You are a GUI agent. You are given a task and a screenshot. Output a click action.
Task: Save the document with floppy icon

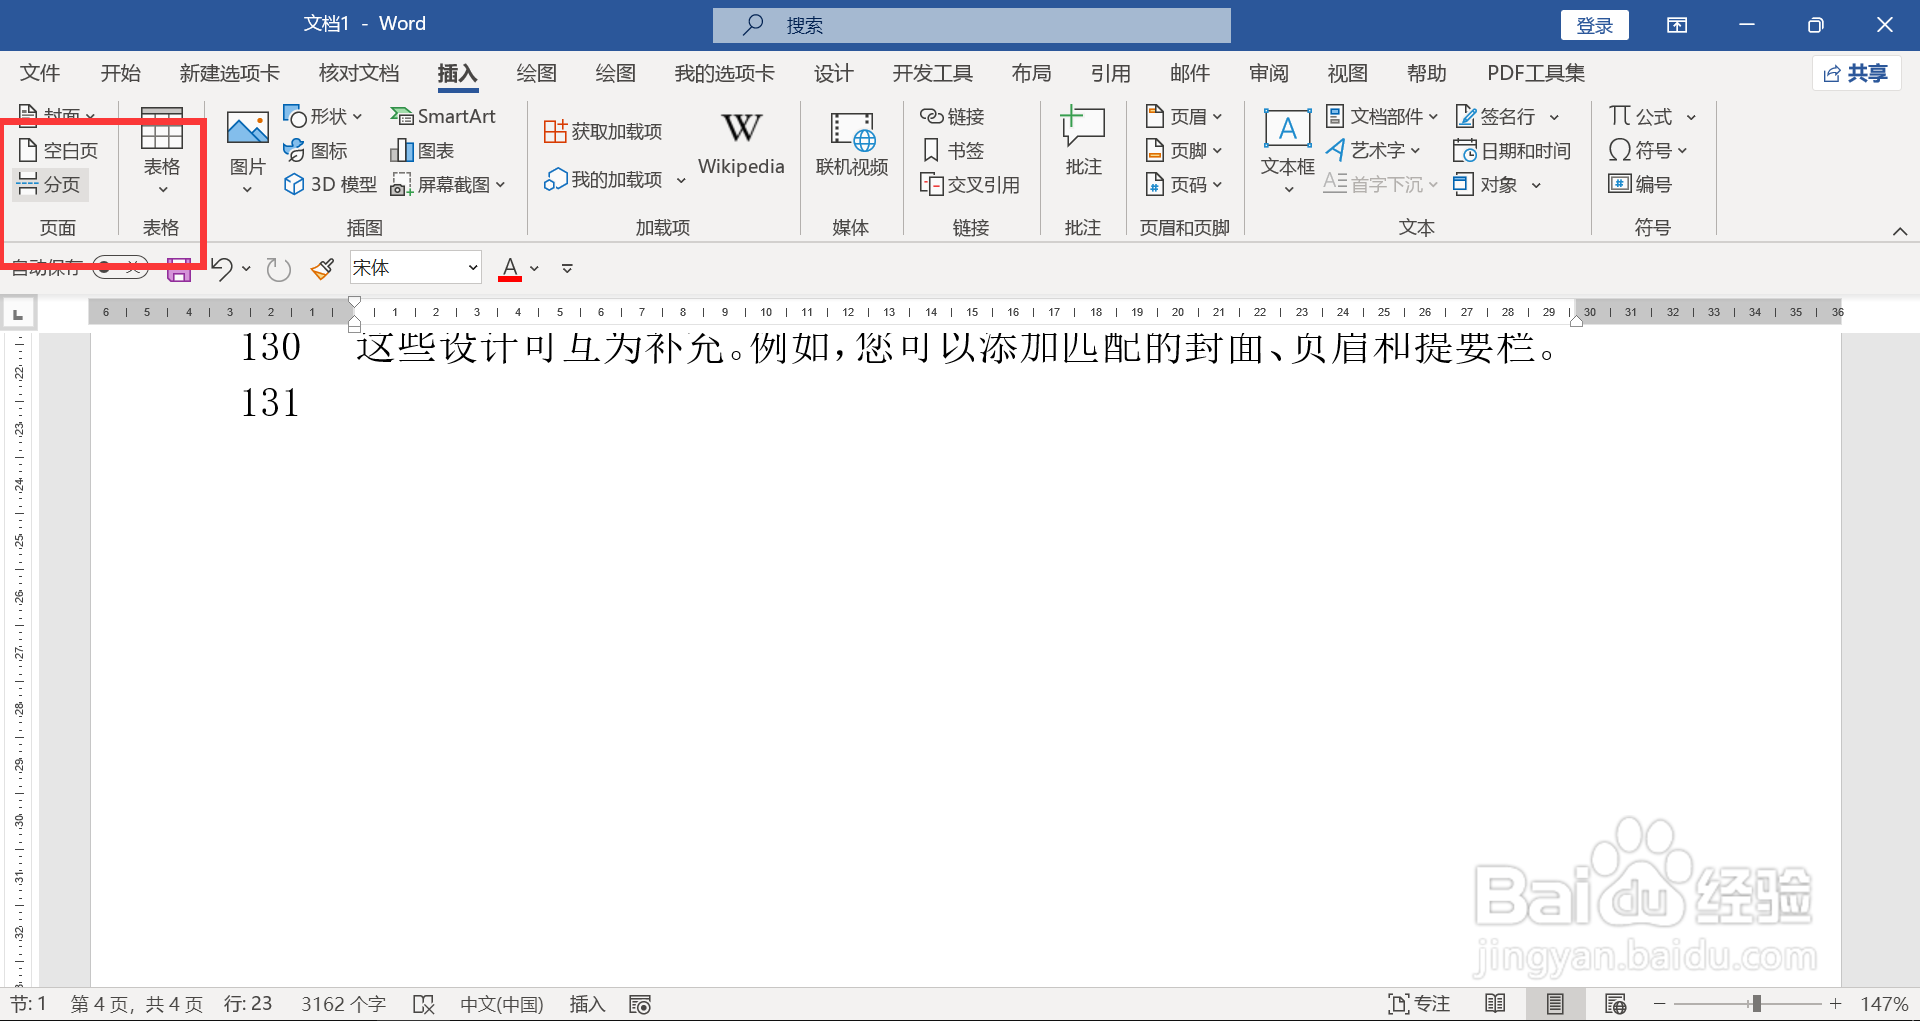pyautogui.click(x=178, y=268)
